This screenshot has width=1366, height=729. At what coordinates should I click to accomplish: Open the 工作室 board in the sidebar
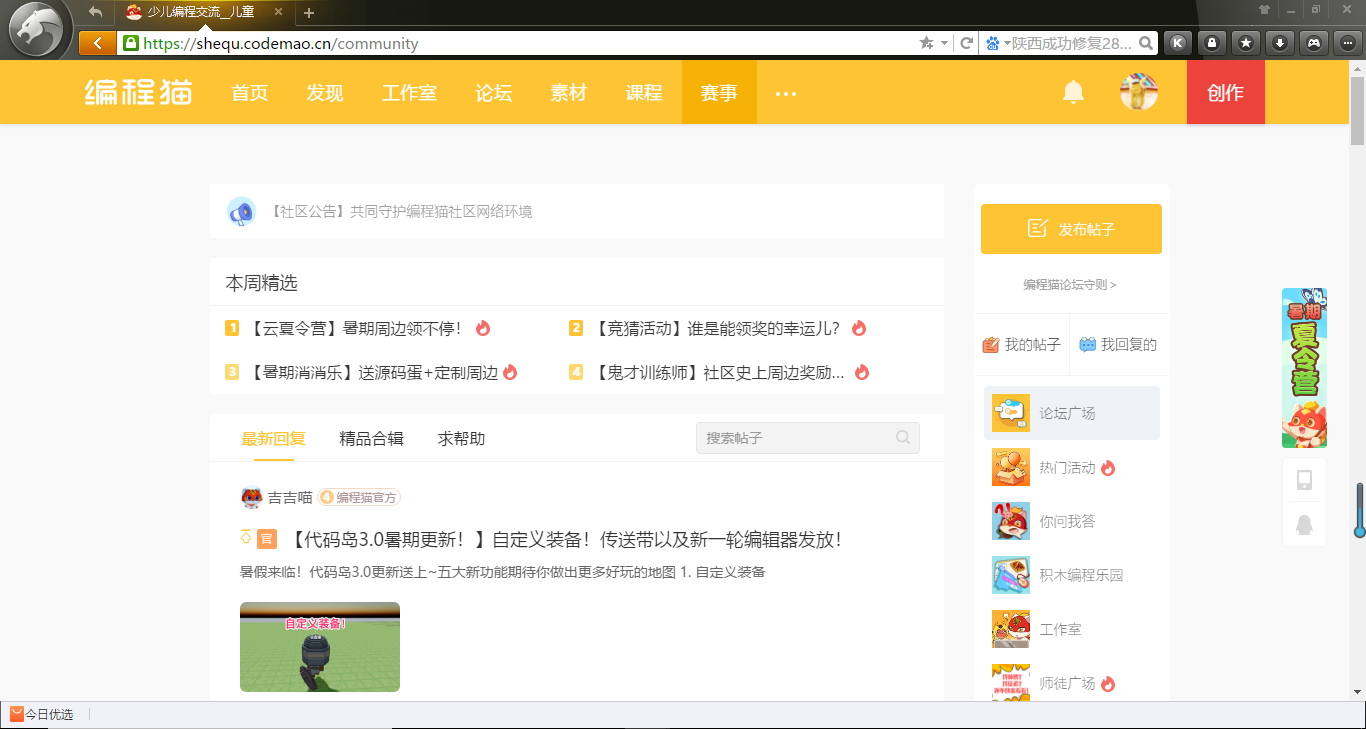point(1072,629)
